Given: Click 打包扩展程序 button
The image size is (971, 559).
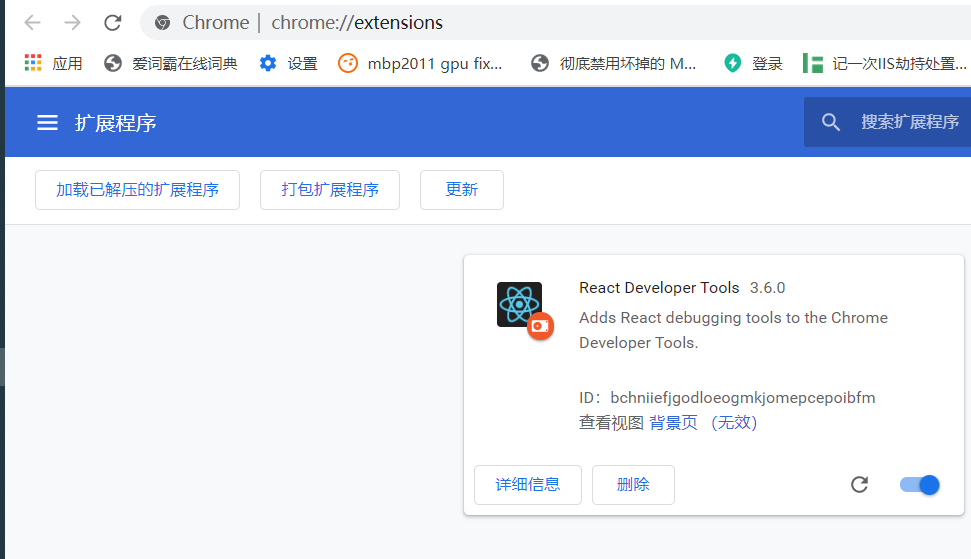Looking at the screenshot, I should tap(330, 190).
